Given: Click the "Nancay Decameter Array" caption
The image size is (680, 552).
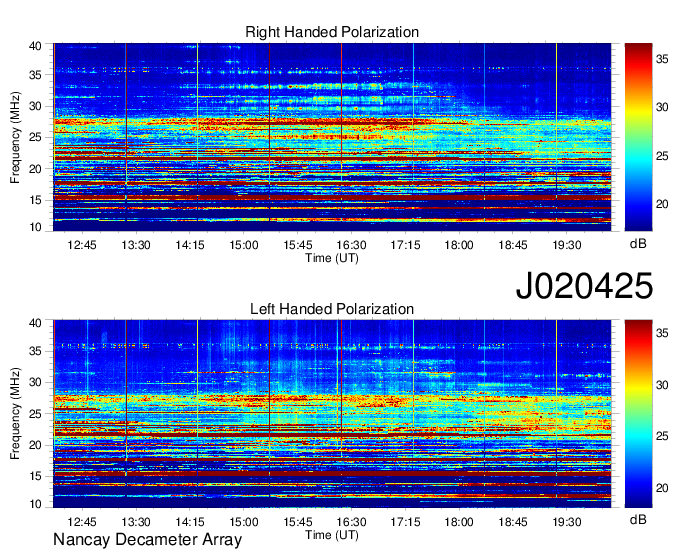Looking at the screenshot, I should [x=147, y=540].
